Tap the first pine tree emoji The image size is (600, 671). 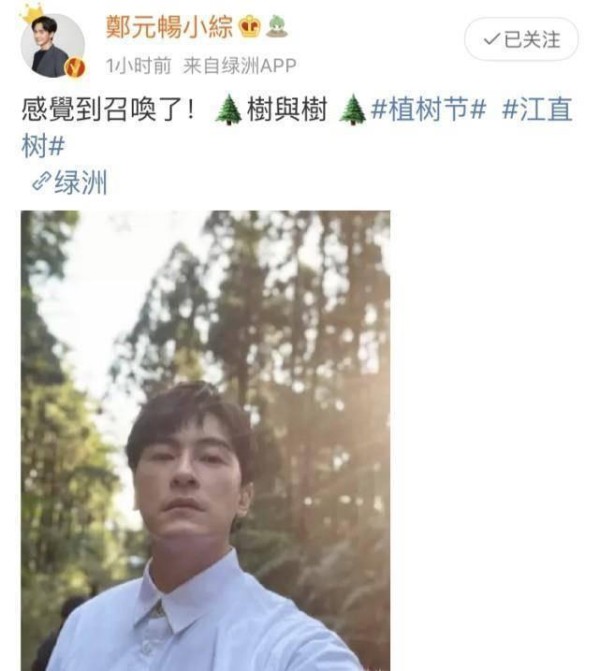pos(228,110)
